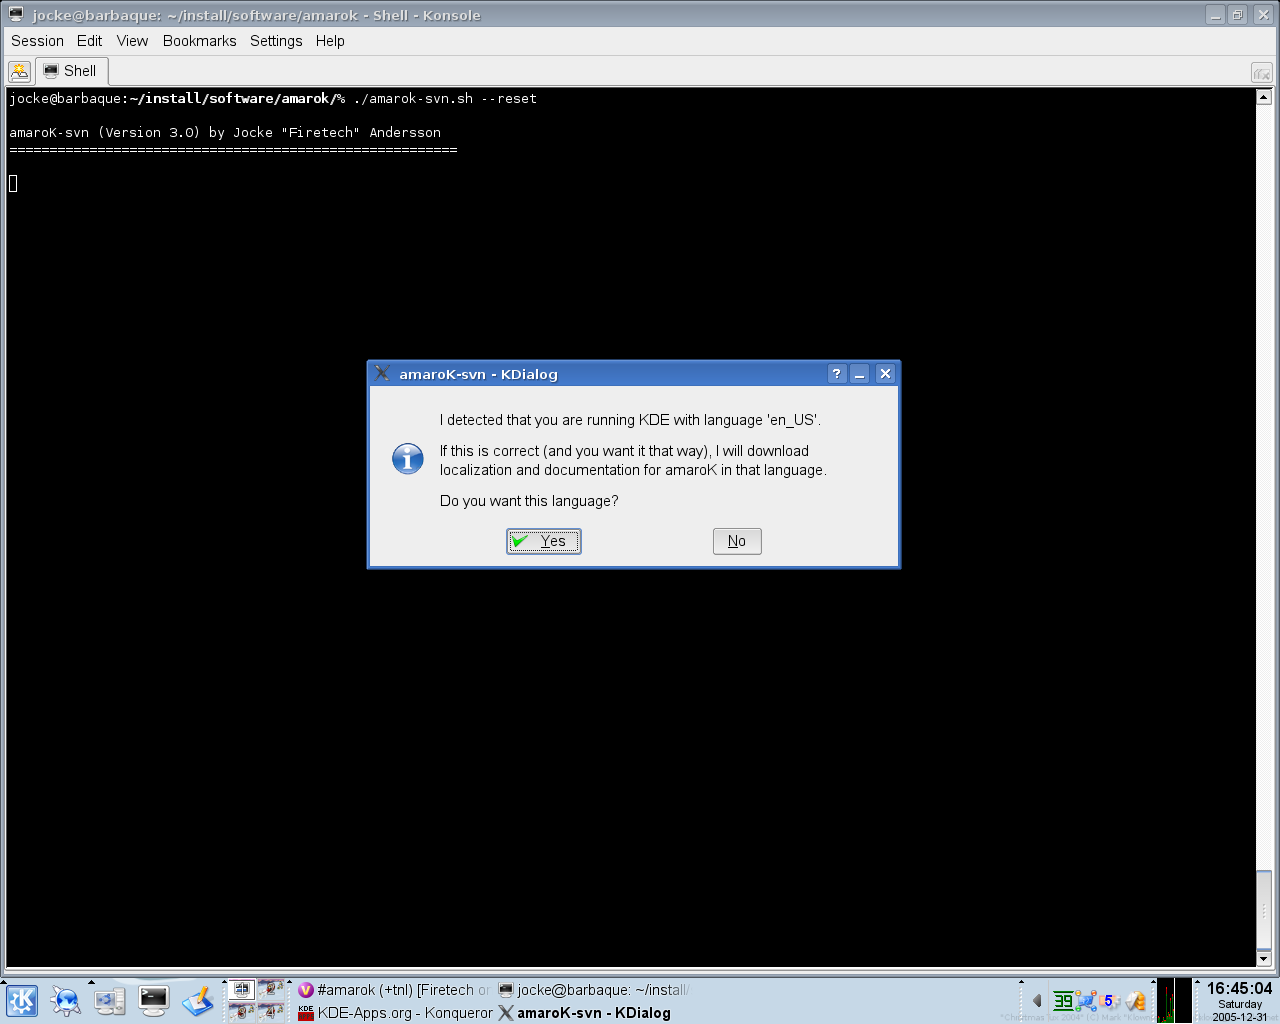Click the Konsole scrollbar up arrow
The height and width of the screenshot is (1024, 1280).
click(1264, 97)
